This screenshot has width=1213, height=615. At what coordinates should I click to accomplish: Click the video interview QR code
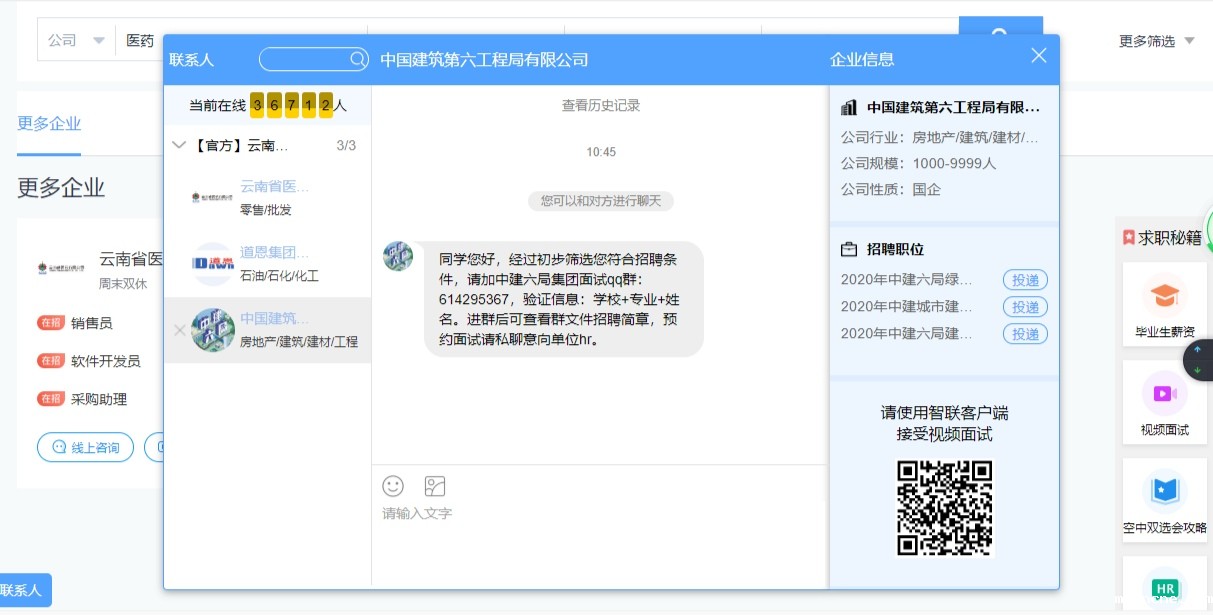pyautogui.click(x=944, y=507)
